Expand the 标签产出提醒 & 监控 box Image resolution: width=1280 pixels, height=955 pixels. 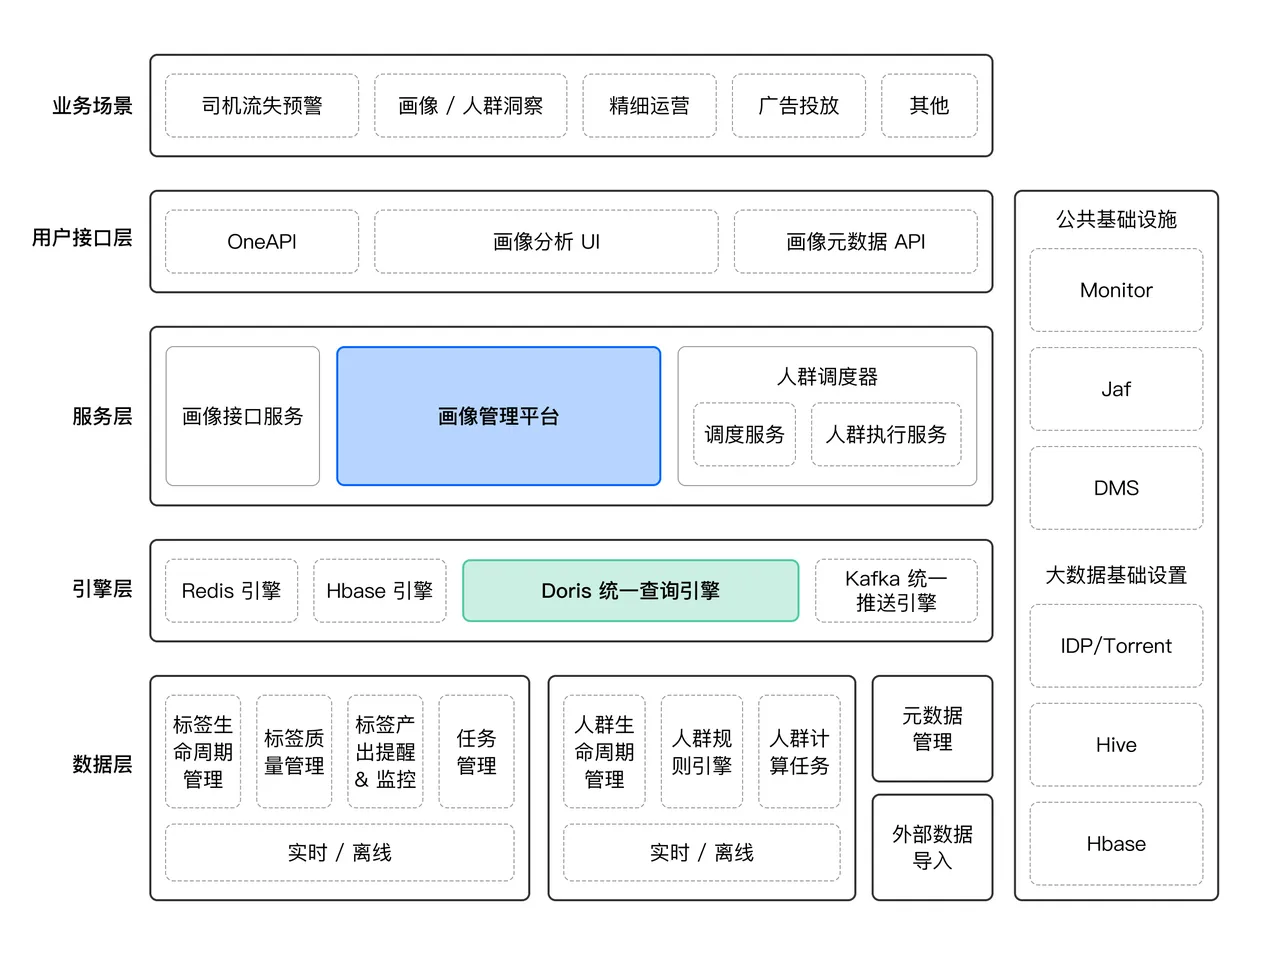pos(384,749)
